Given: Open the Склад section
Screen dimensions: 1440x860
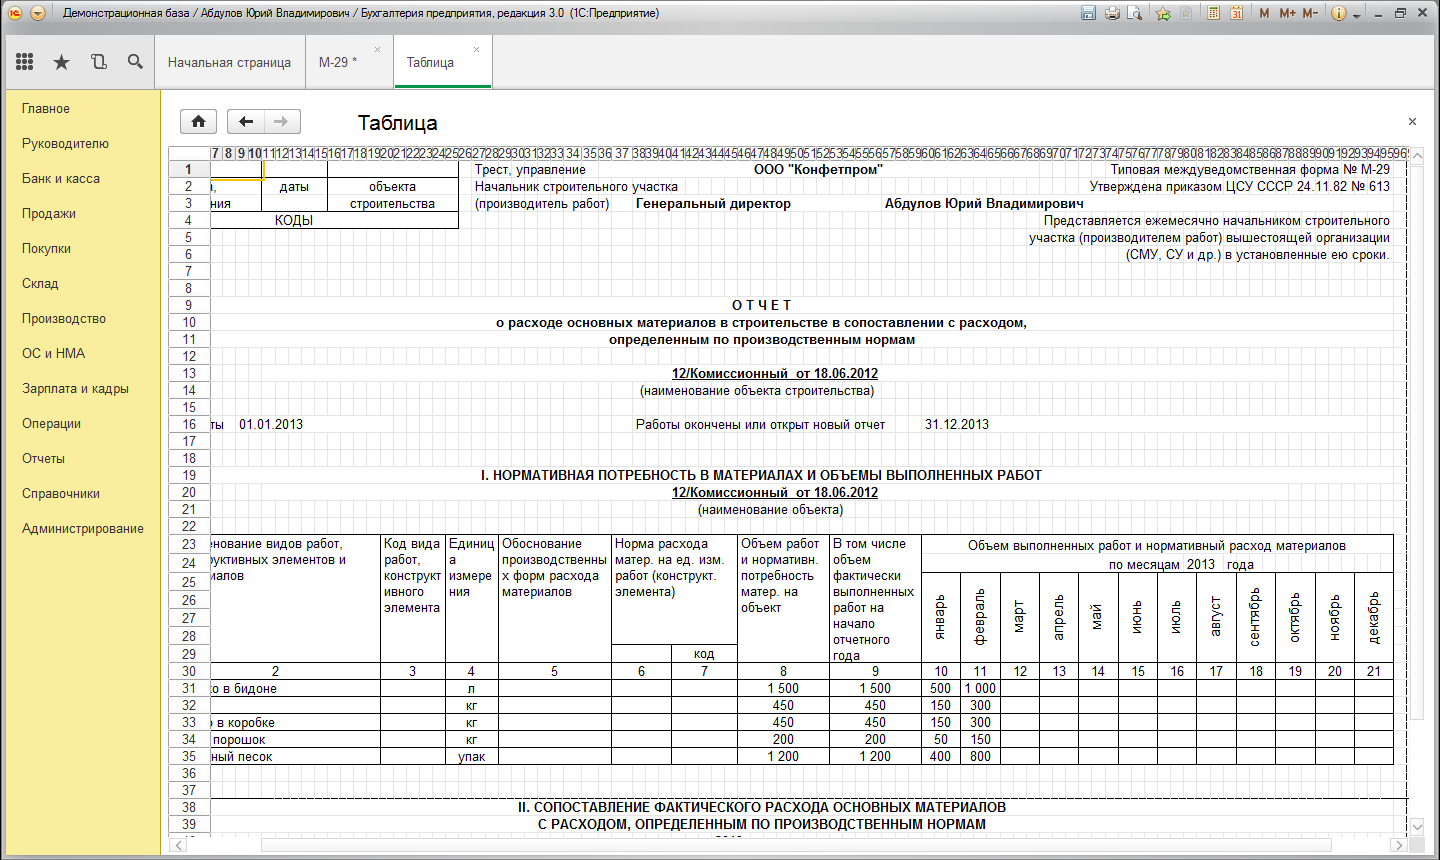Looking at the screenshot, I should tap(40, 283).
